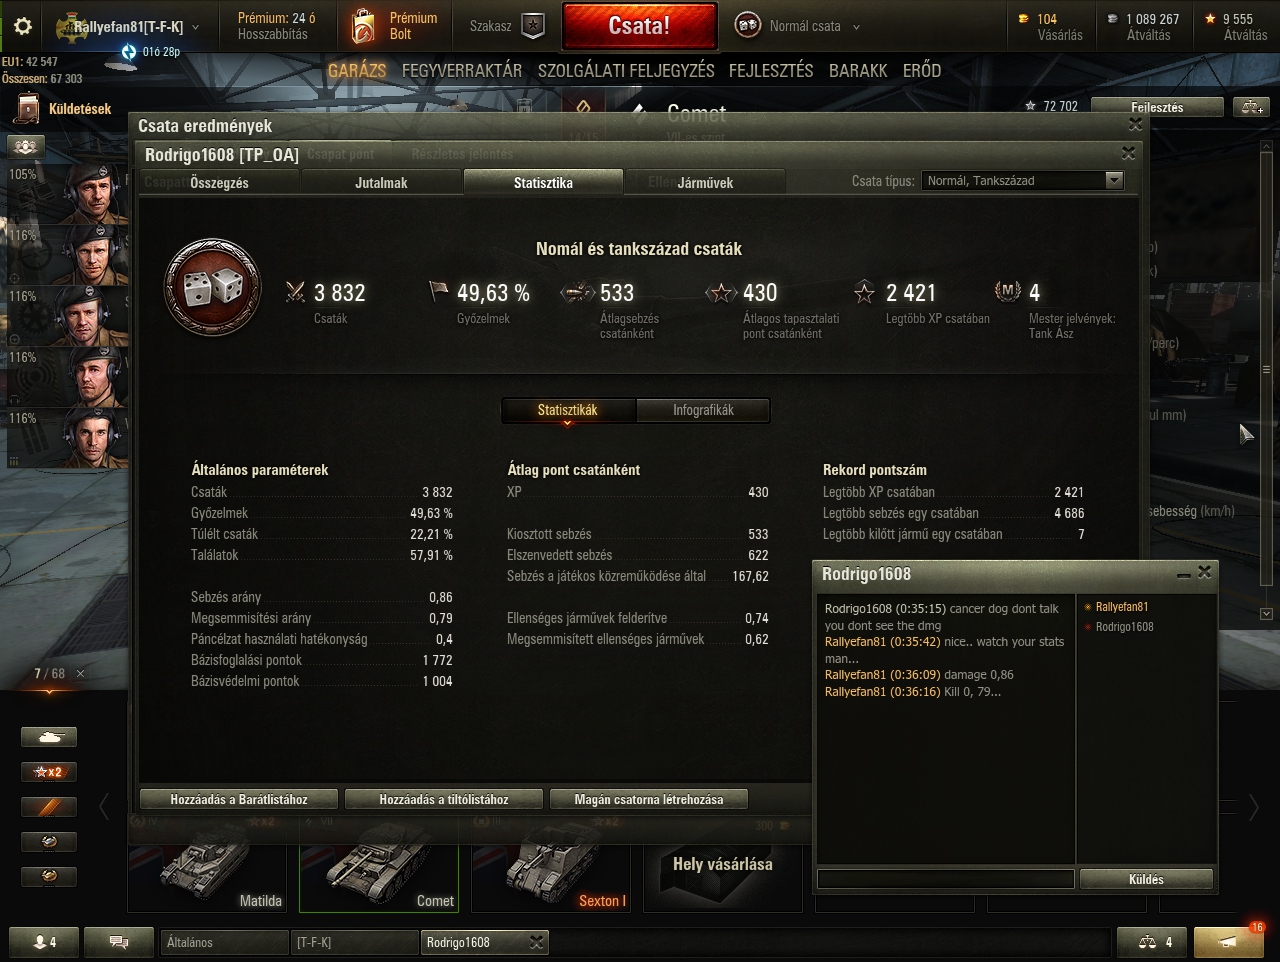Image resolution: width=1280 pixels, height=962 pixels.
Task: Toggle the Infografikák view
Action: [703, 410]
